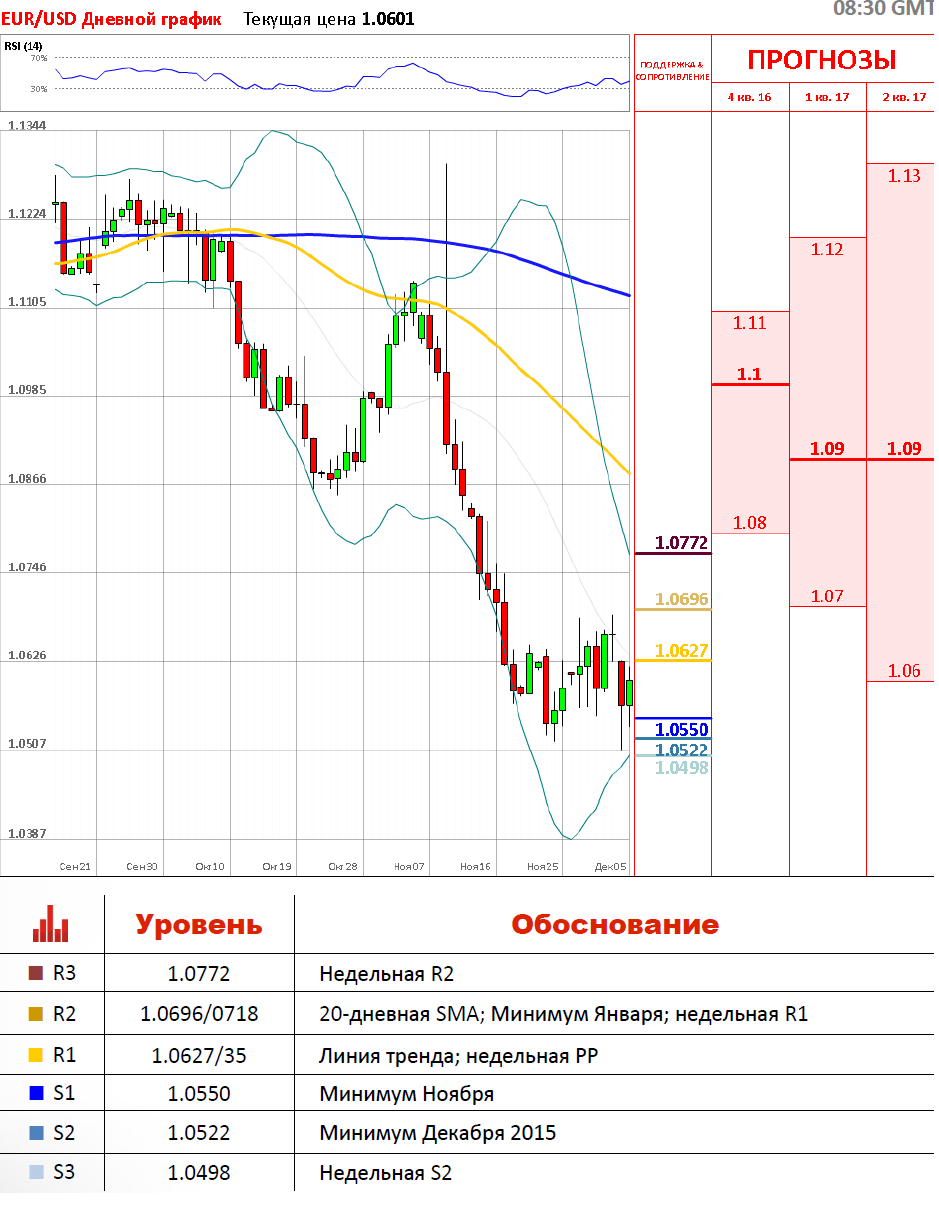Click the "Уровень" column header
This screenshot has height=1209, width=939.
[199, 924]
